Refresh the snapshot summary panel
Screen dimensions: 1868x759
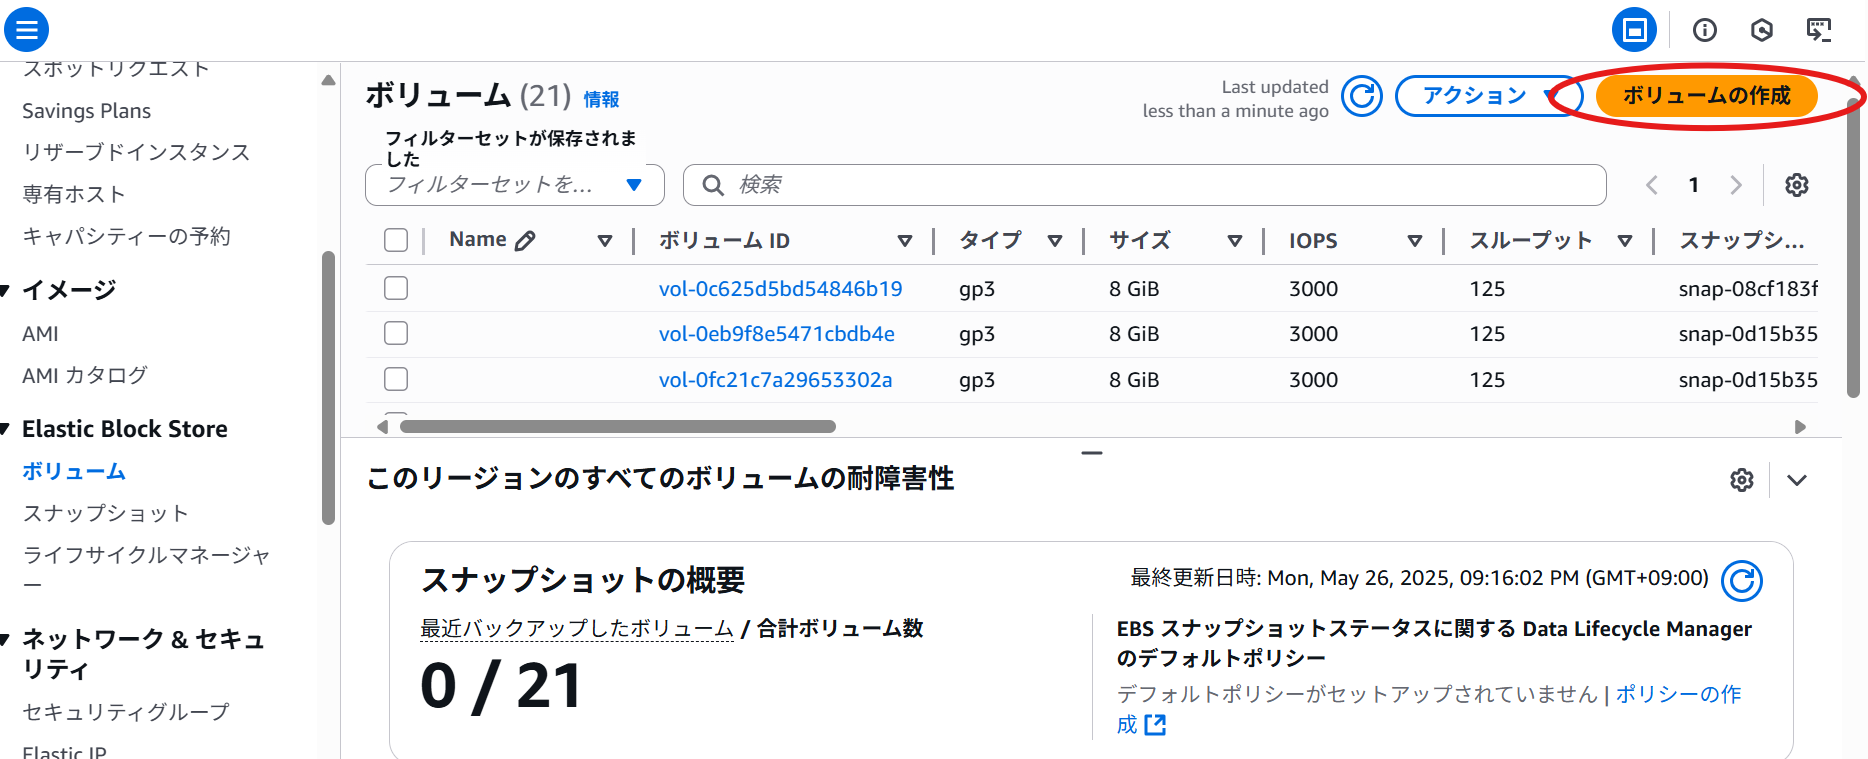click(1741, 581)
